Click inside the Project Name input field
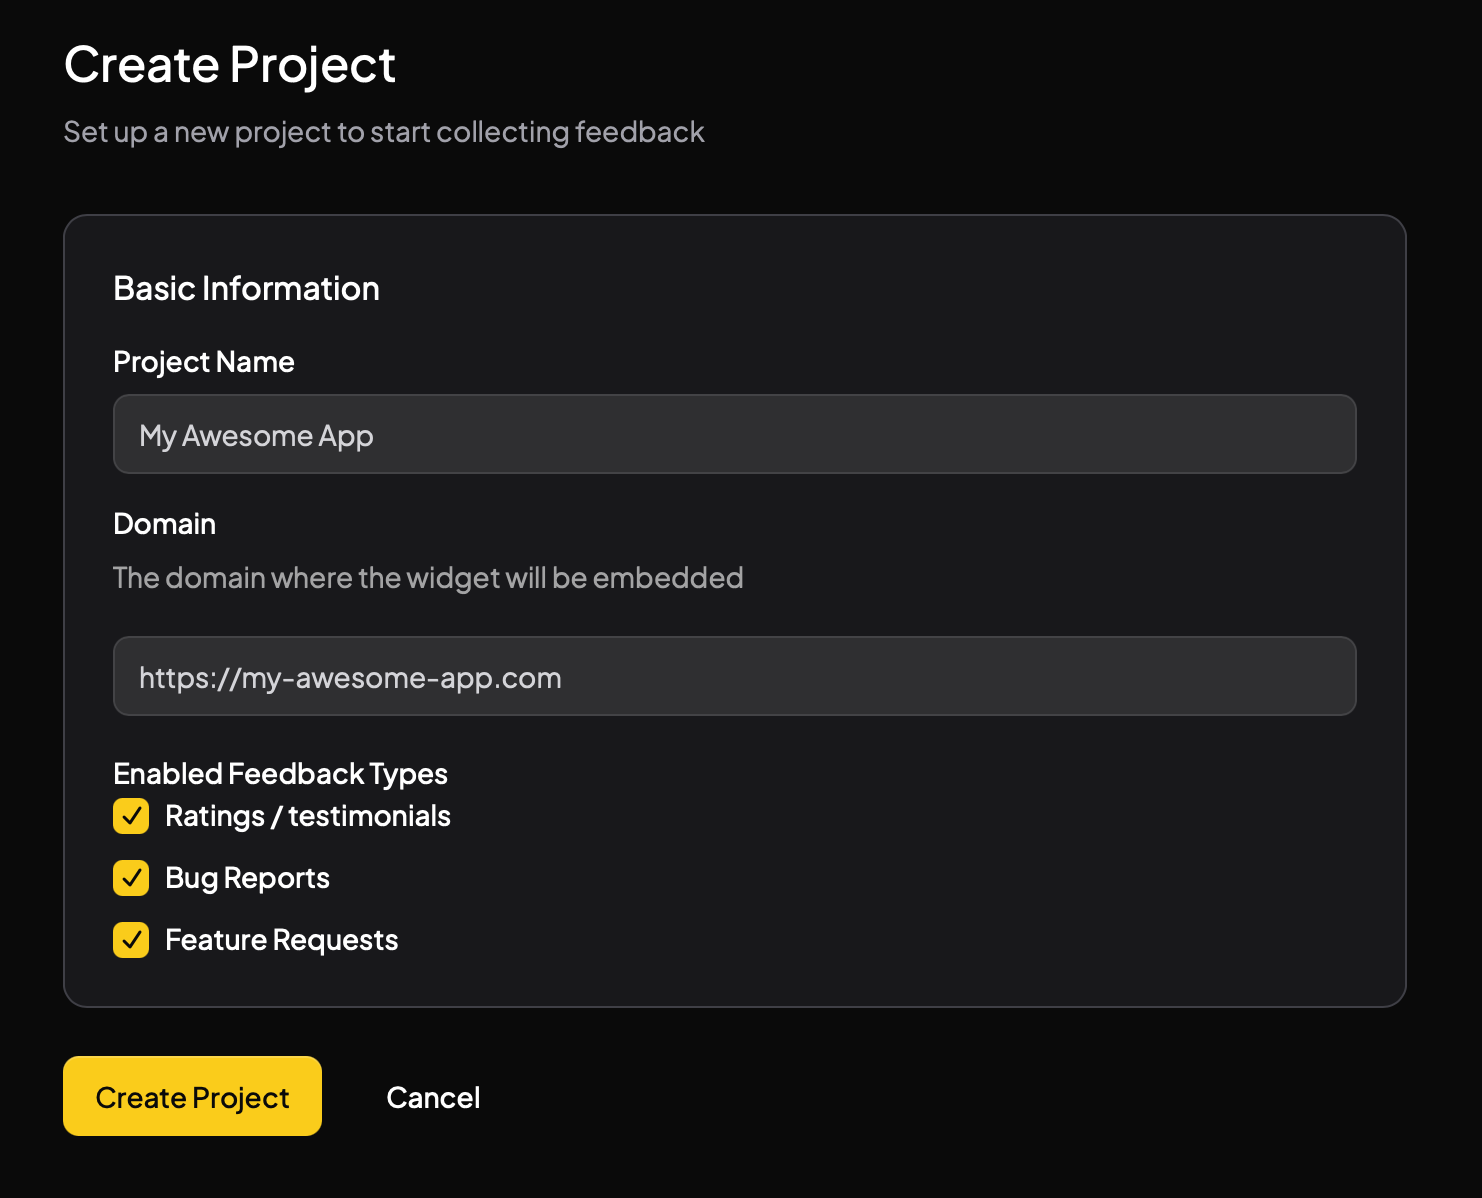This screenshot has width=1482, height=1198. click(x=735, y=434)
